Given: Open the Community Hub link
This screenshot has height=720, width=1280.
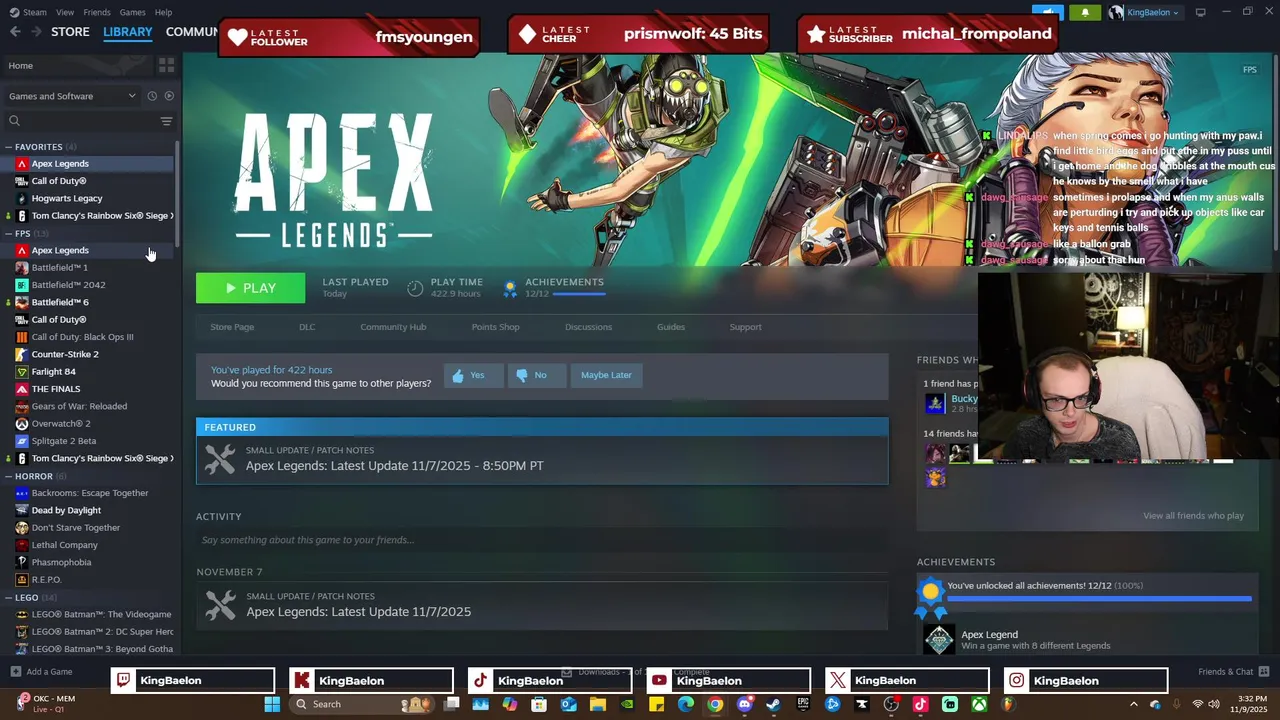Looking at the screenshot, I should [393, 327].
